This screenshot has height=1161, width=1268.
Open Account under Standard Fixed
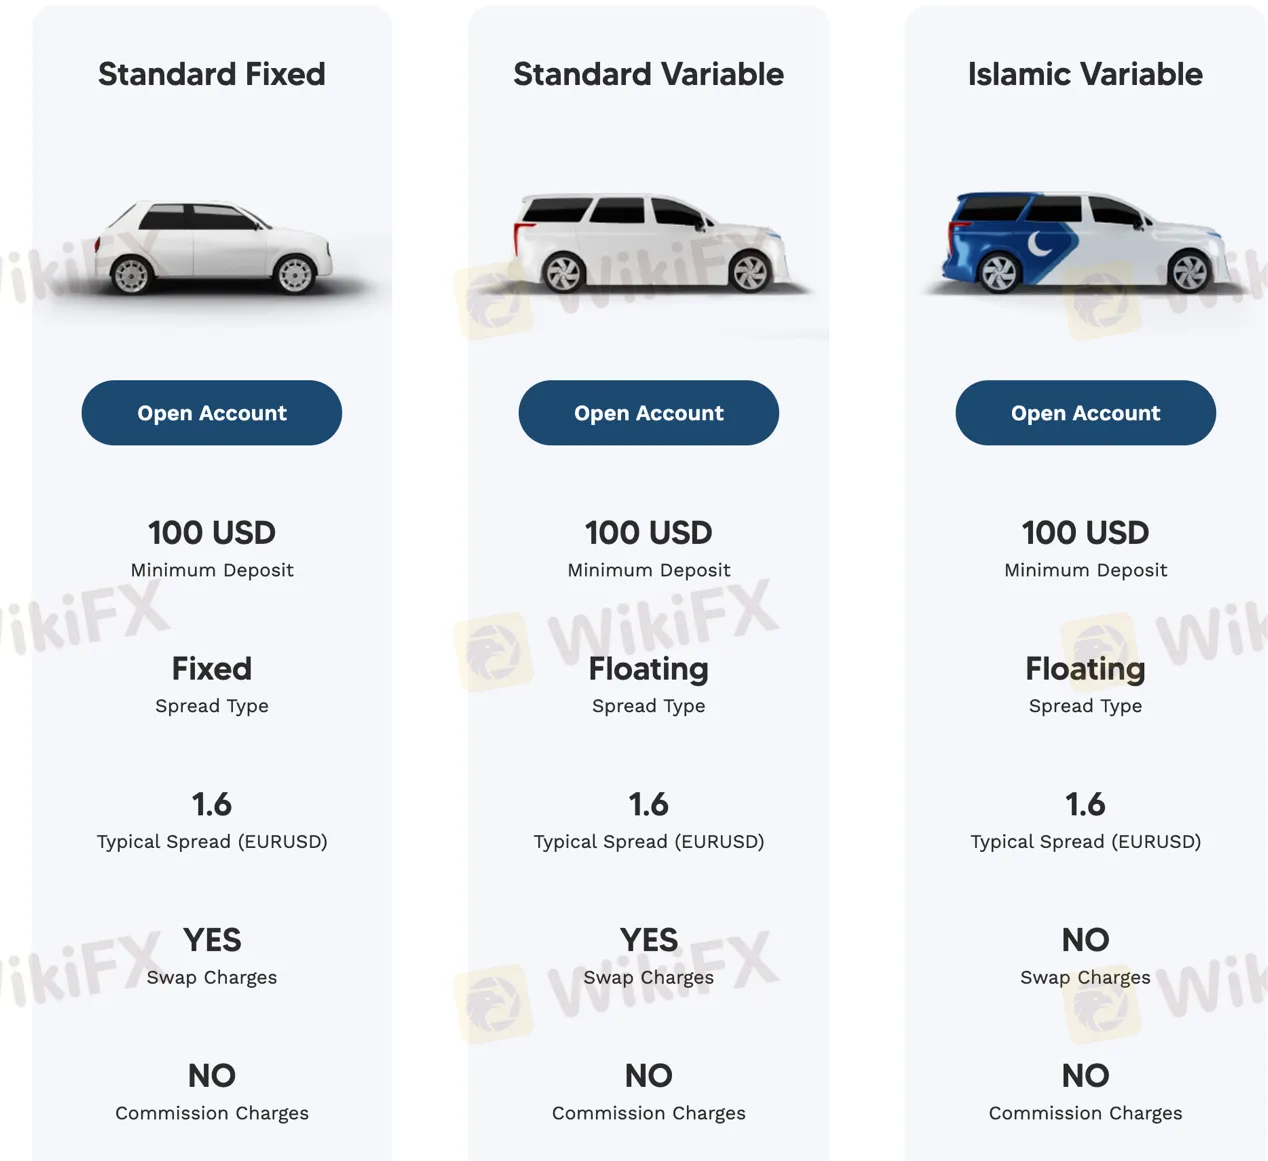[212, 413]
